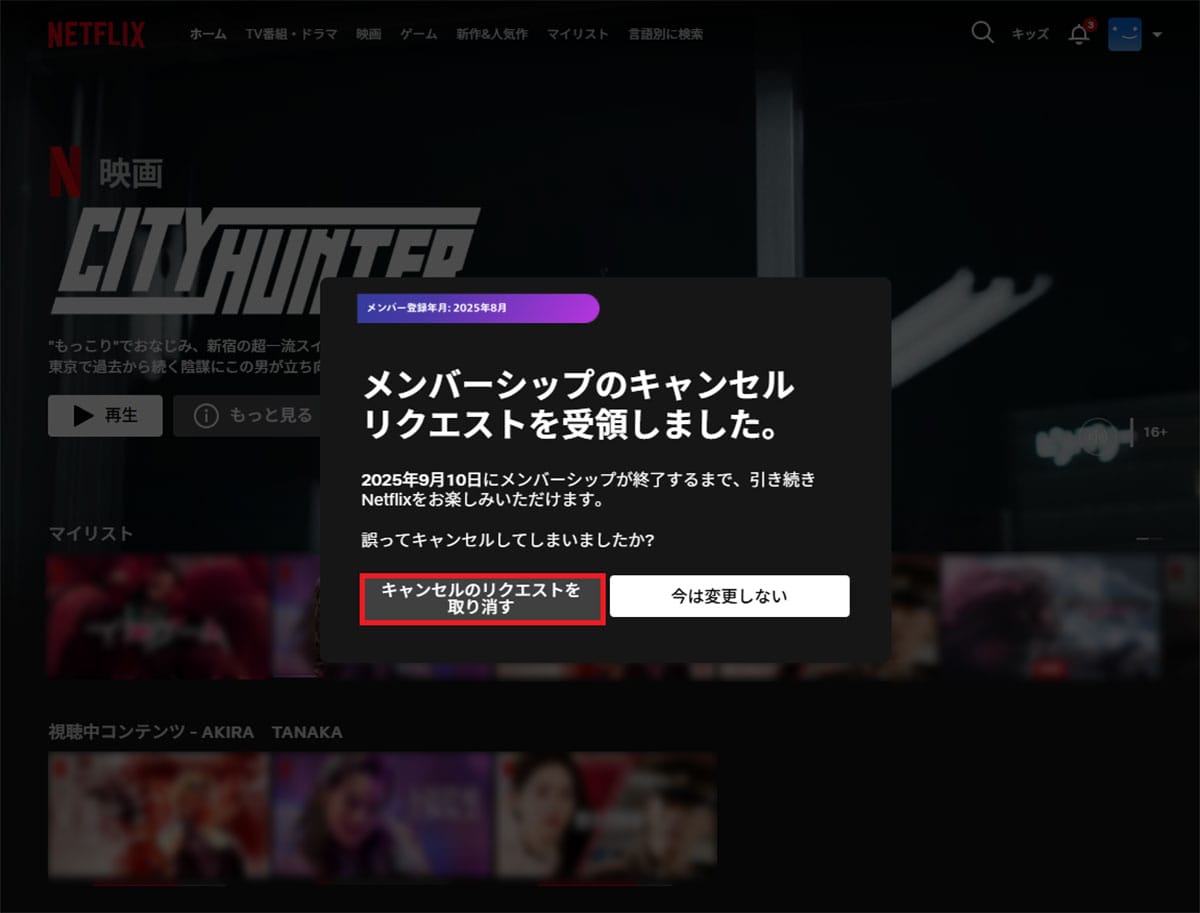Viewport: 1200px width, 913px height.
Task: Open the ゲーム menu item
Action: point(419,34)
